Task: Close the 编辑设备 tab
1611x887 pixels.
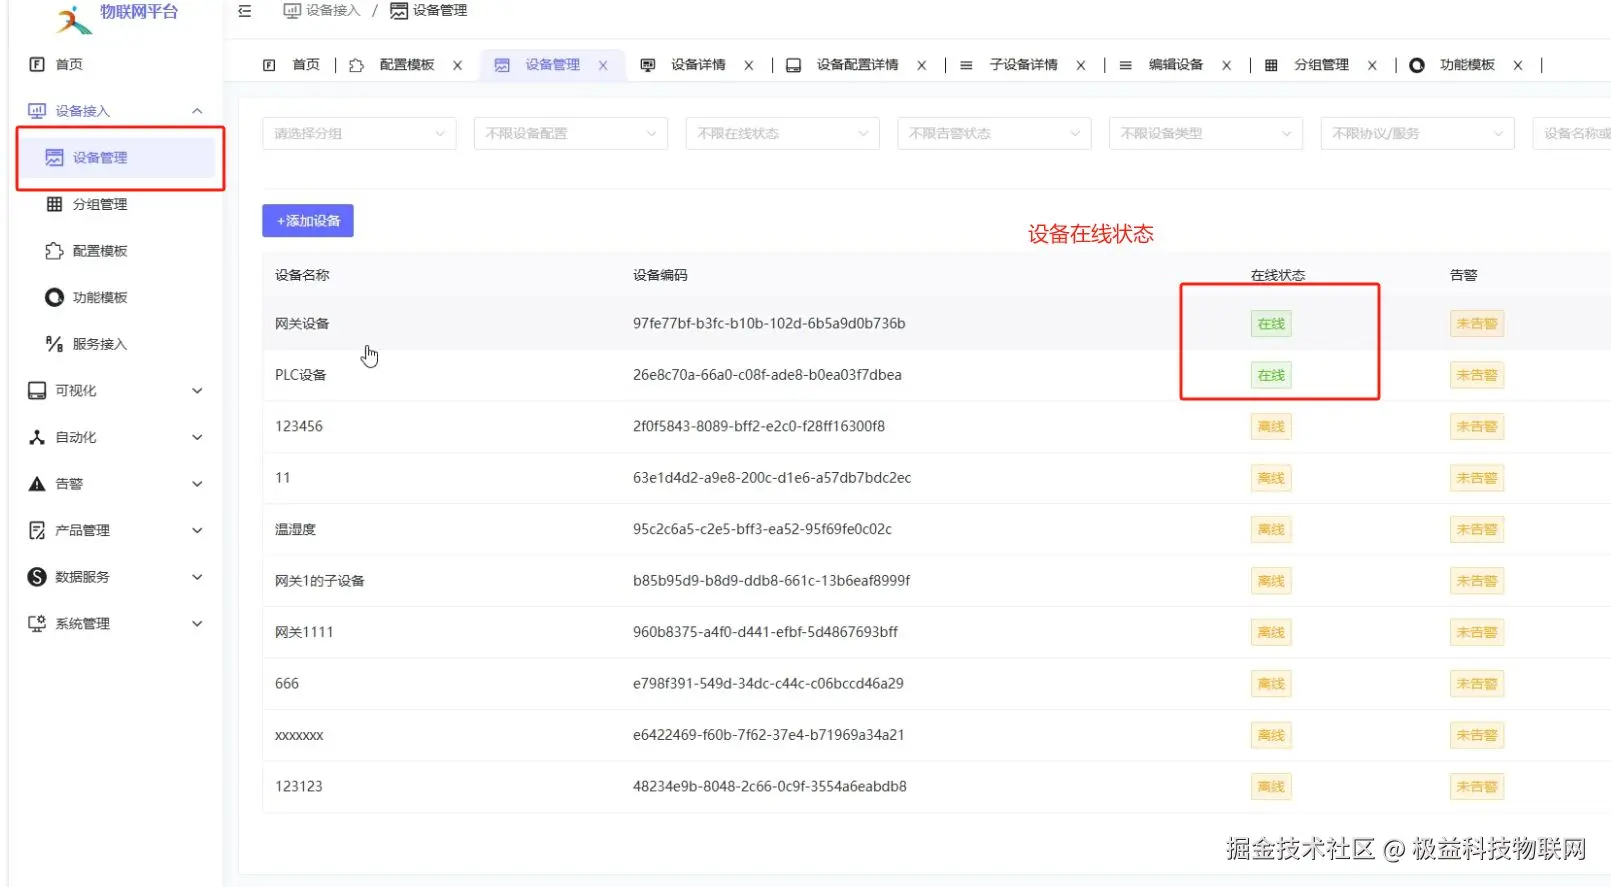Action: [1227, 65]
